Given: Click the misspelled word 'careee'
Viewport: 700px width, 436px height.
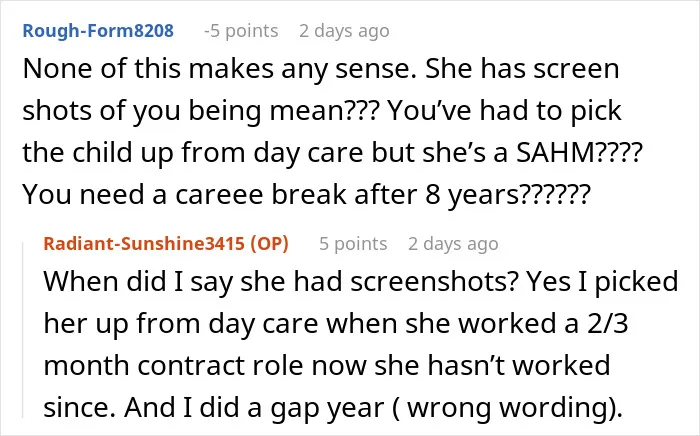Looking at the screenshot, I should click(219, 195).
